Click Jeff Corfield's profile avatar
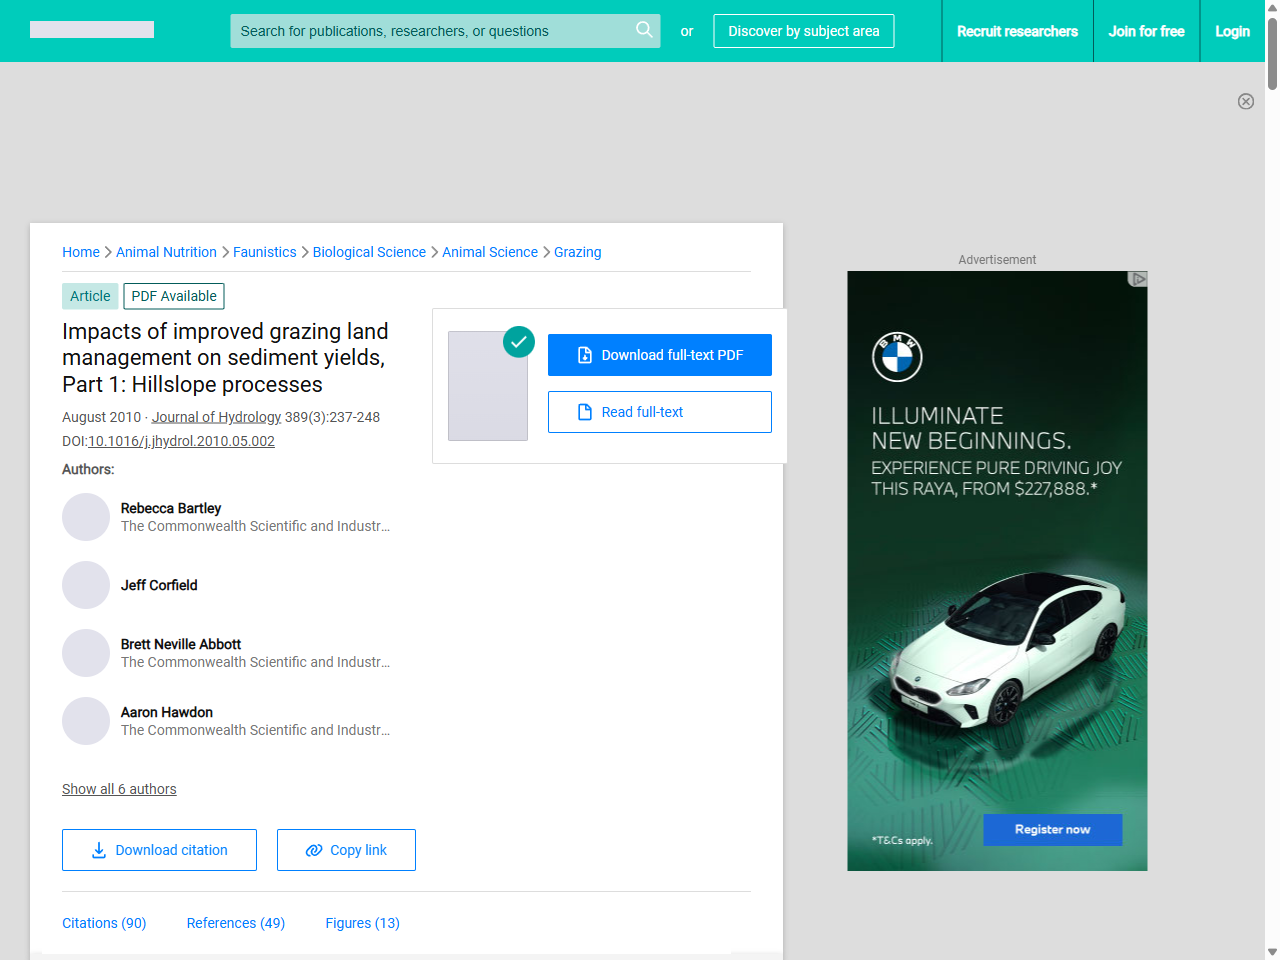 pos(86,585)
